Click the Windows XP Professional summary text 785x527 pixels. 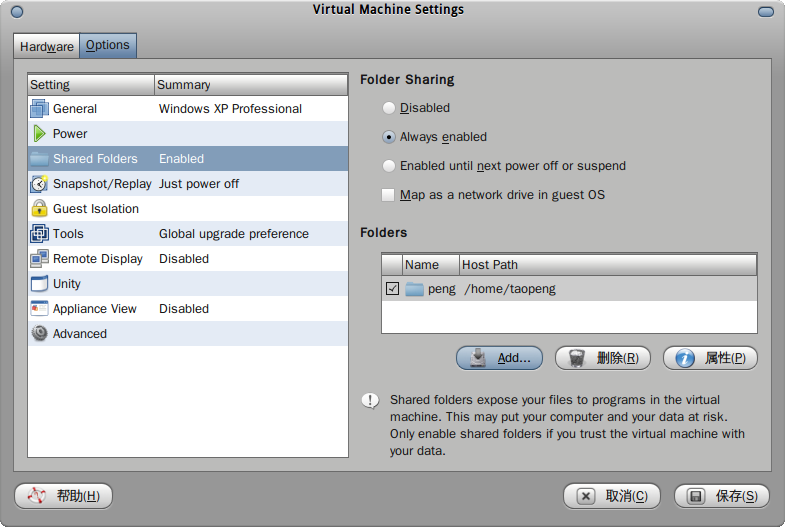coord(230,109)
